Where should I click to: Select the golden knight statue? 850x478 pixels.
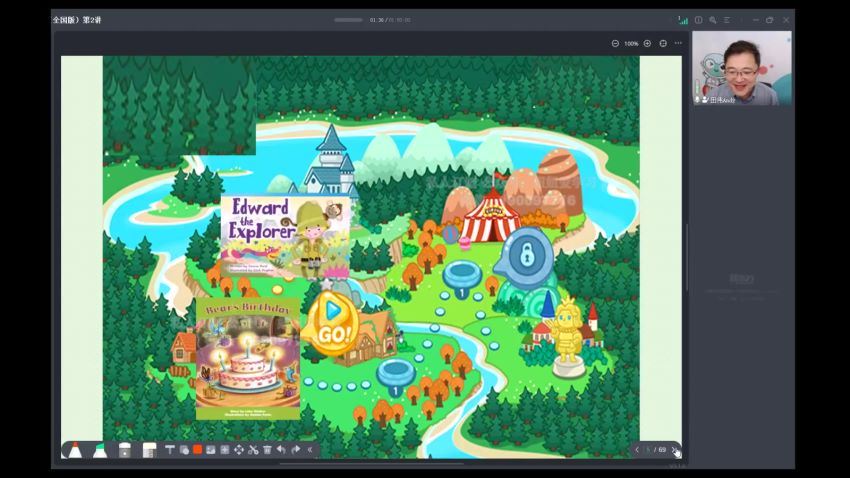pos(568,337)
